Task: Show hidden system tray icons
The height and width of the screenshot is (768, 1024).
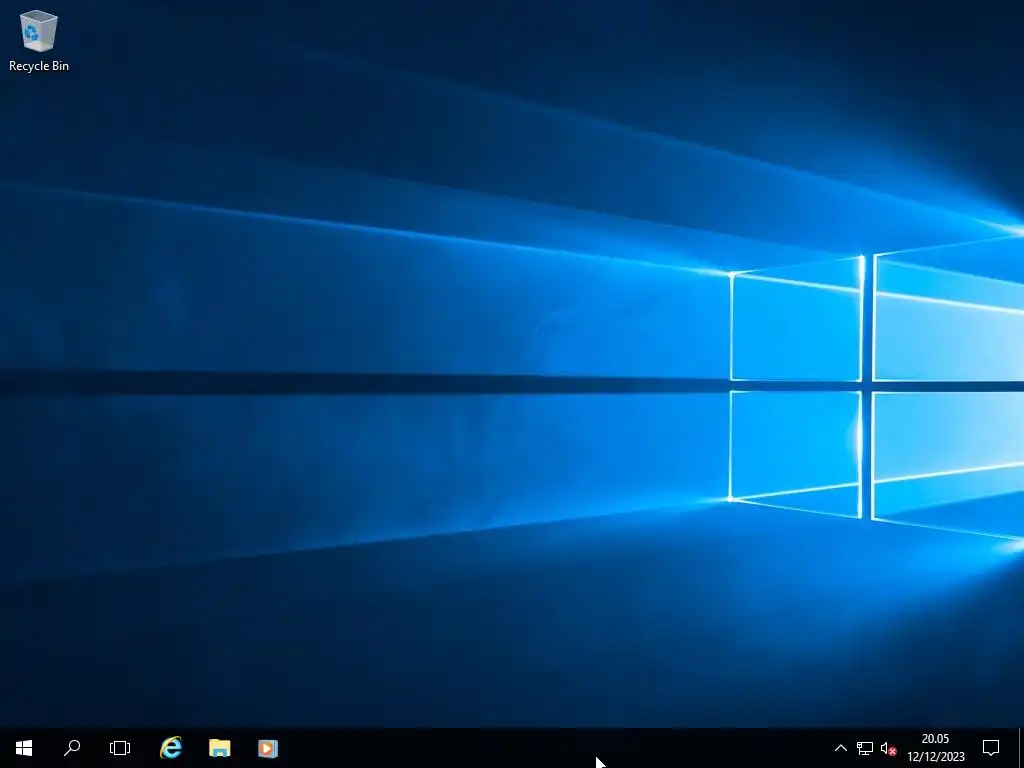Action: pos(840,748)
